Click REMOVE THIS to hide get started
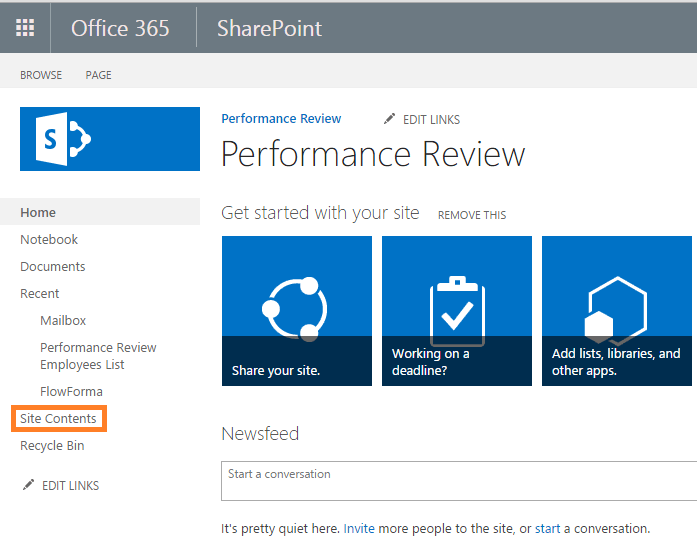Image resolution: width=697 pixels, height=555 pixels. click(472, 215)
